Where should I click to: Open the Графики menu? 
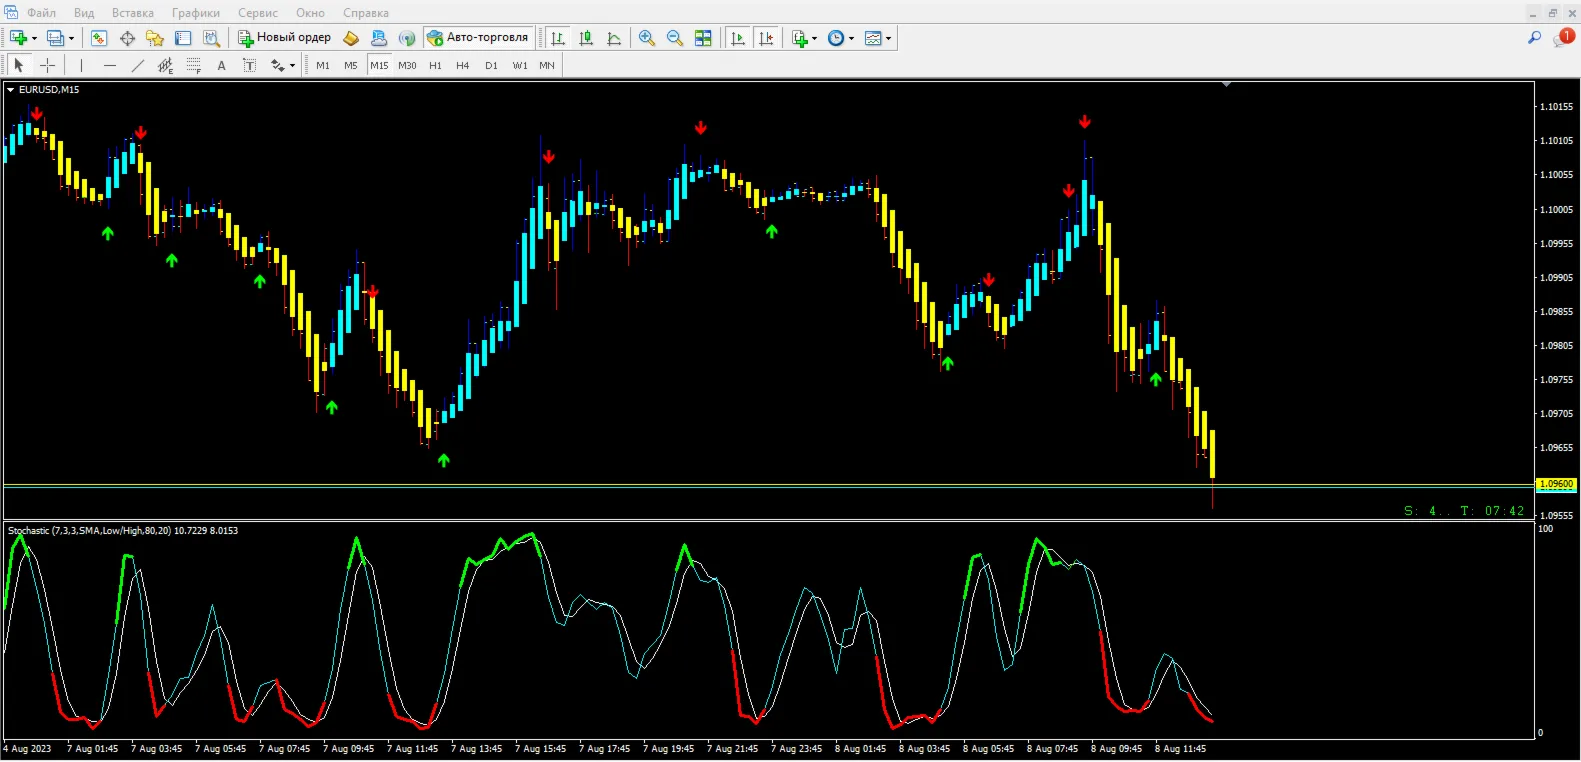196,13
